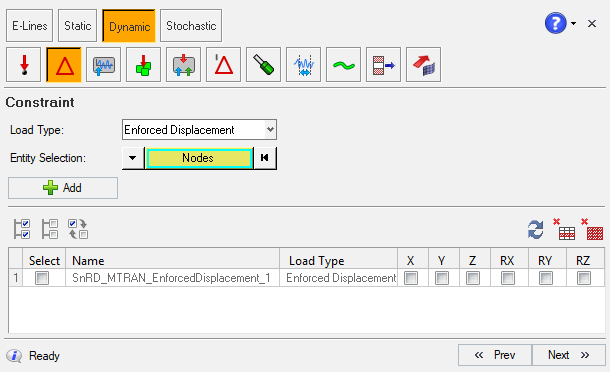This screenshot has width=610, height=372.
Task: Open the Load Type dropdown
Action: [x=199, y=130]
